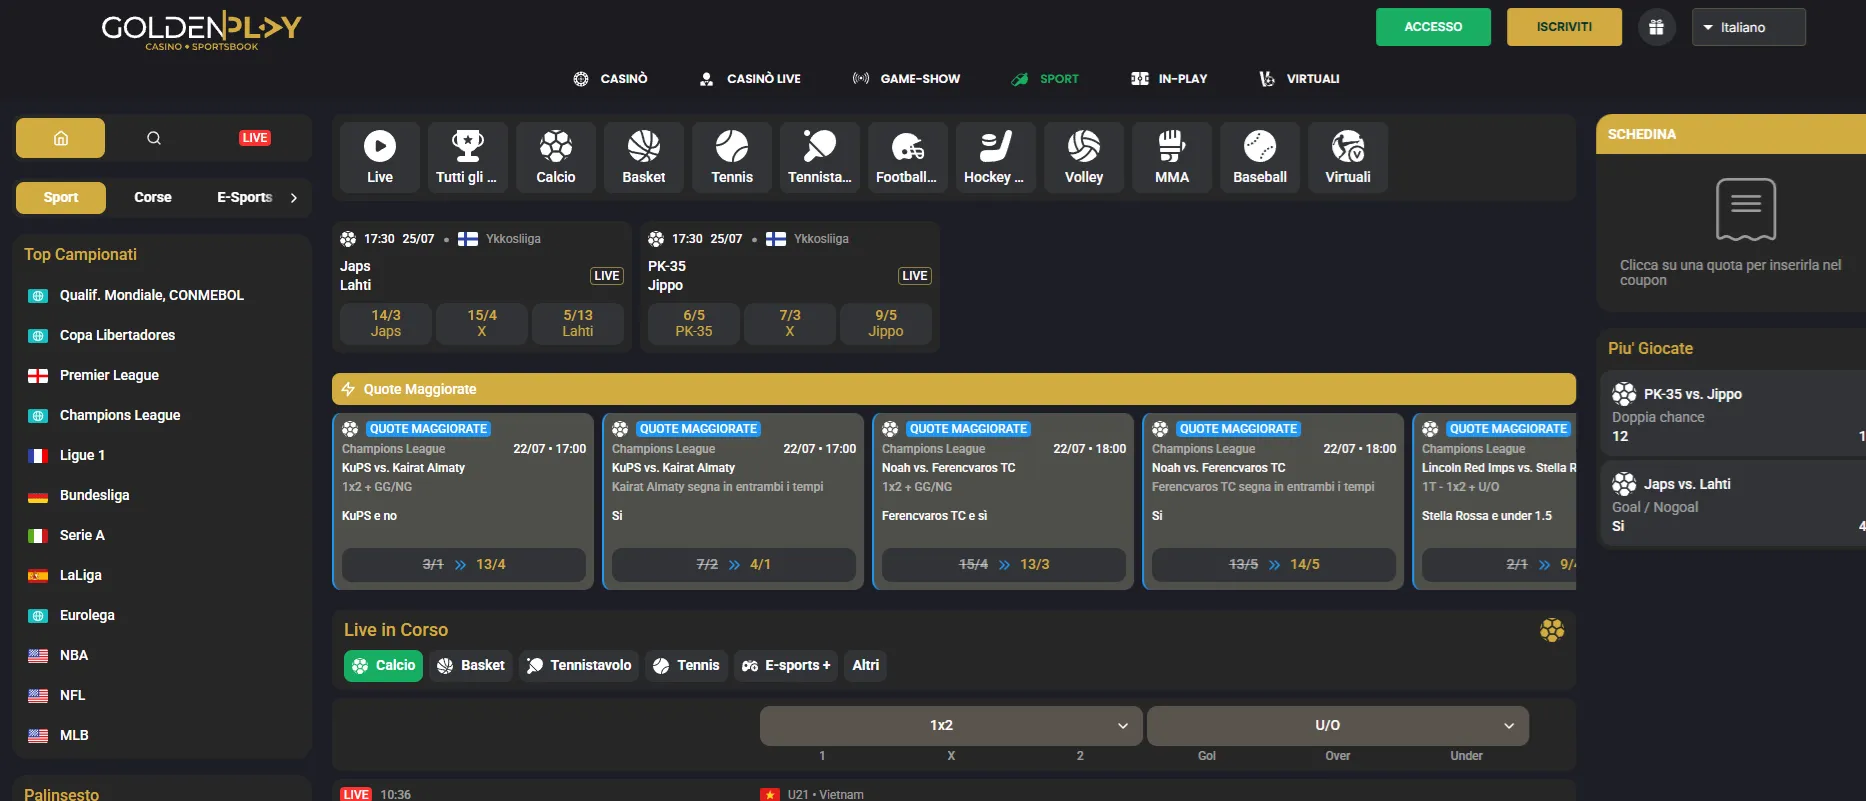Select the Football helmet tile
This screenshot has width=1866, height=801.
click(908, 157)
